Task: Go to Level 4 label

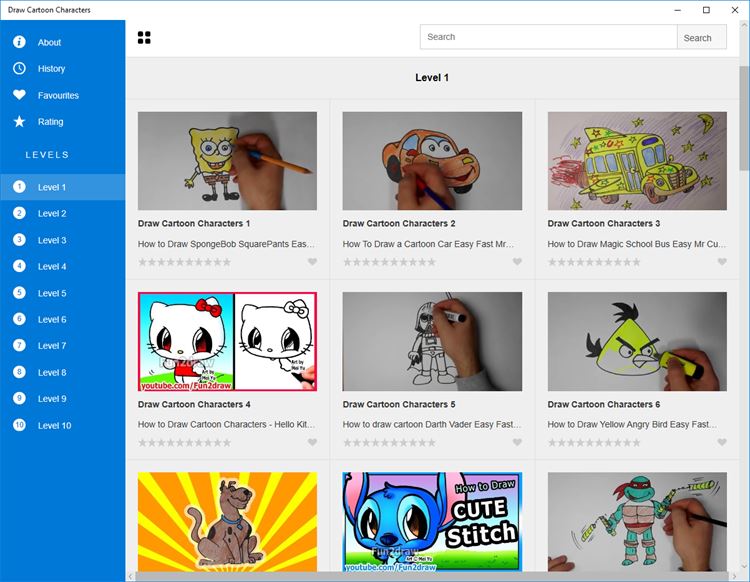Action: [x=52, y=266]
